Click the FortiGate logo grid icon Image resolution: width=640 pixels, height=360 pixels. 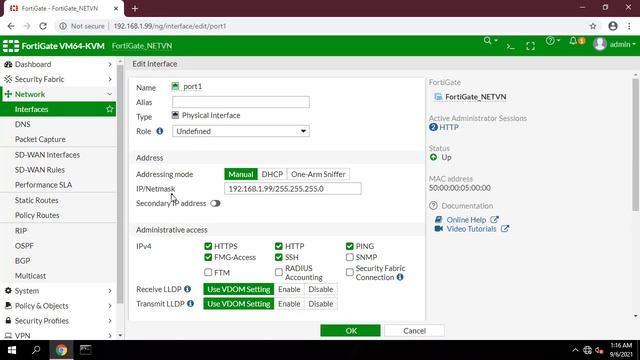click(x=11, y=46)
